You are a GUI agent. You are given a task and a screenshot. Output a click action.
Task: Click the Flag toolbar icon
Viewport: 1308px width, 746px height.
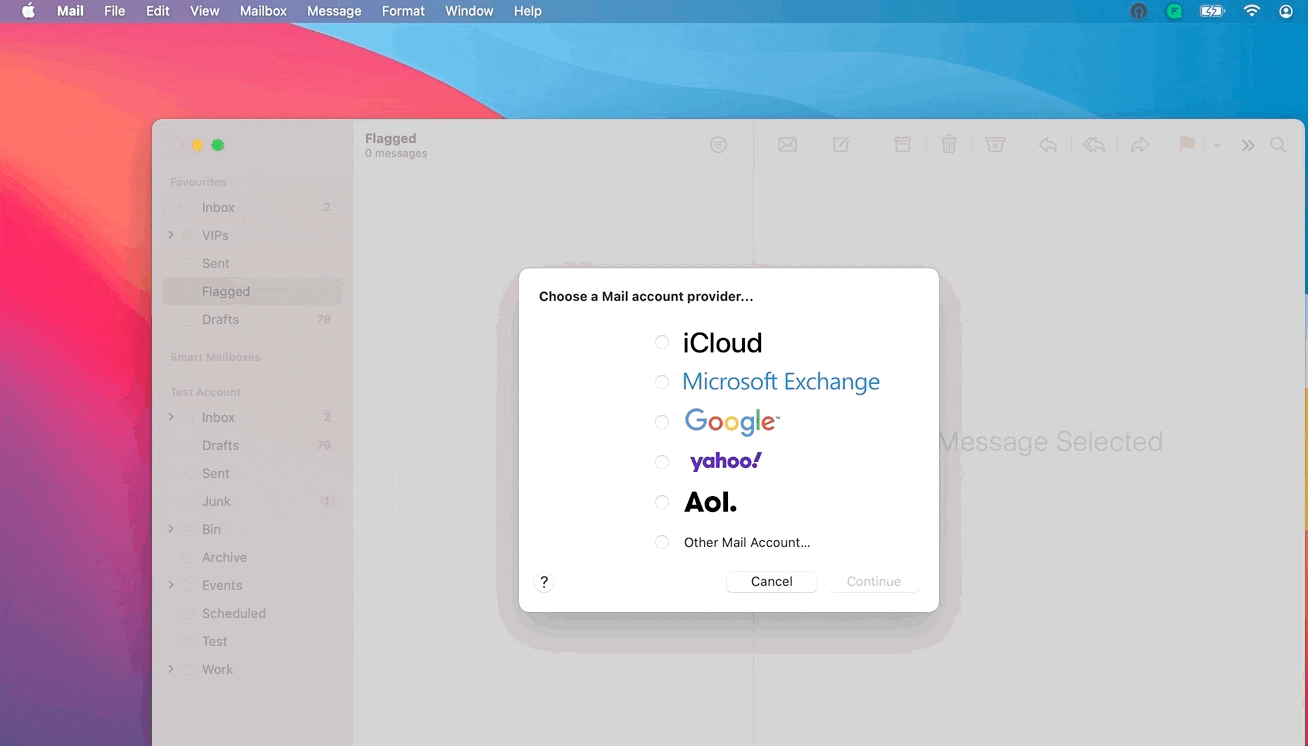pyautogui.click(x=1187, y=145)
